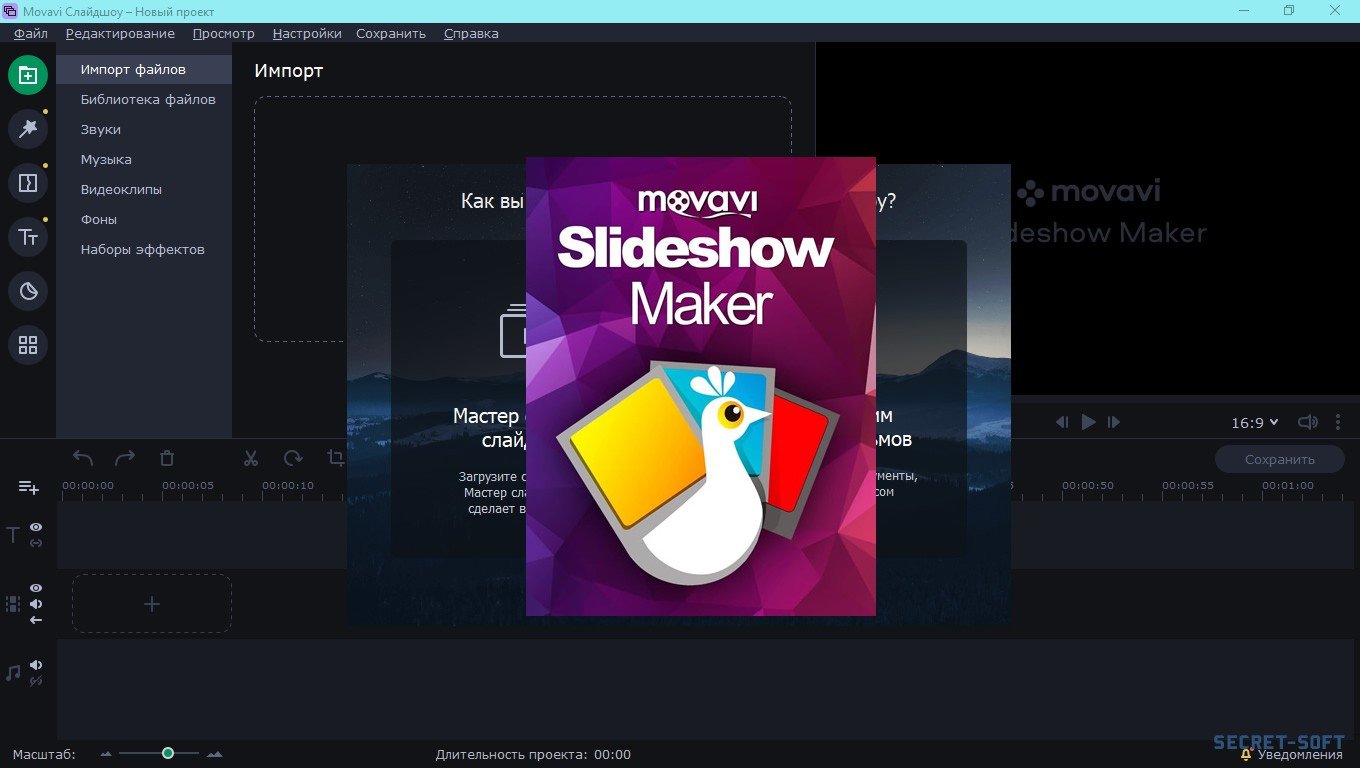Open Уведомления notifications in status bar
The width and height of the screenshot is (1360, 768).
pyautogui.click(x=1292, y=754)
